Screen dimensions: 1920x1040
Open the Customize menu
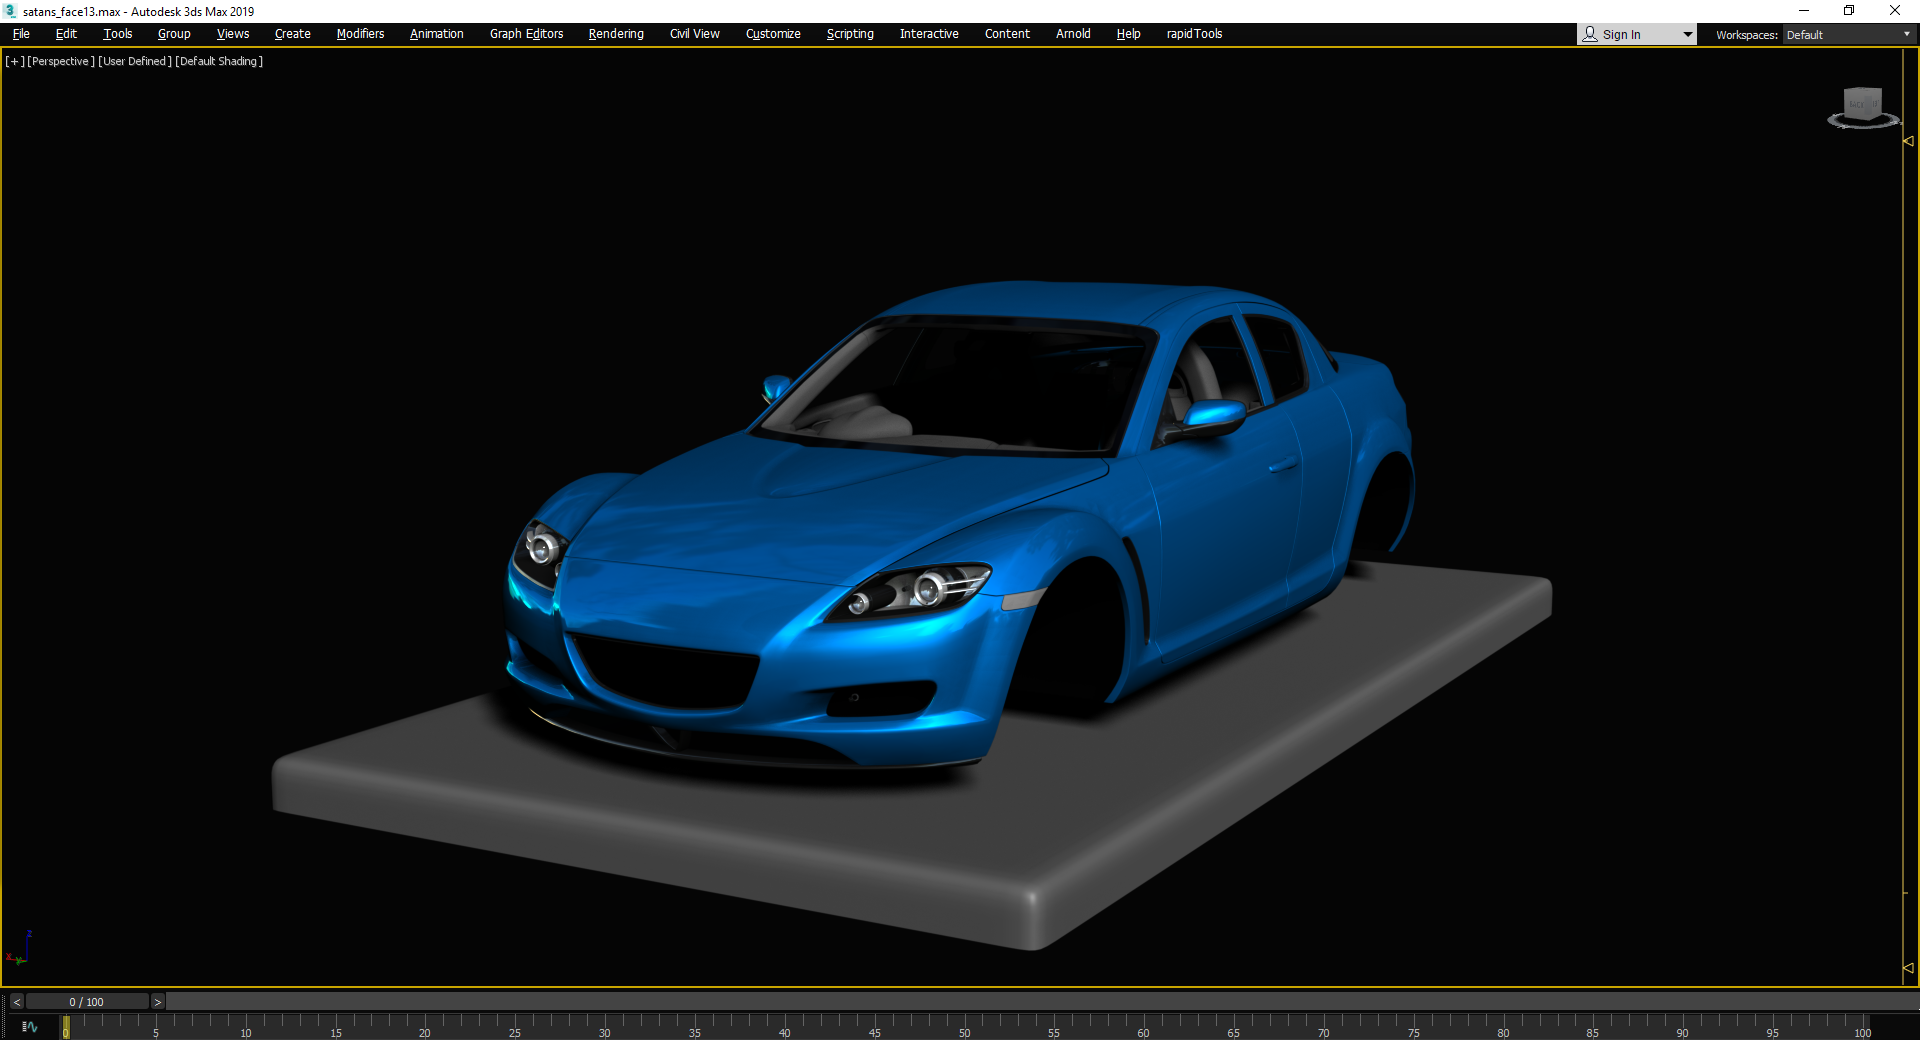(x=773, y=34)
